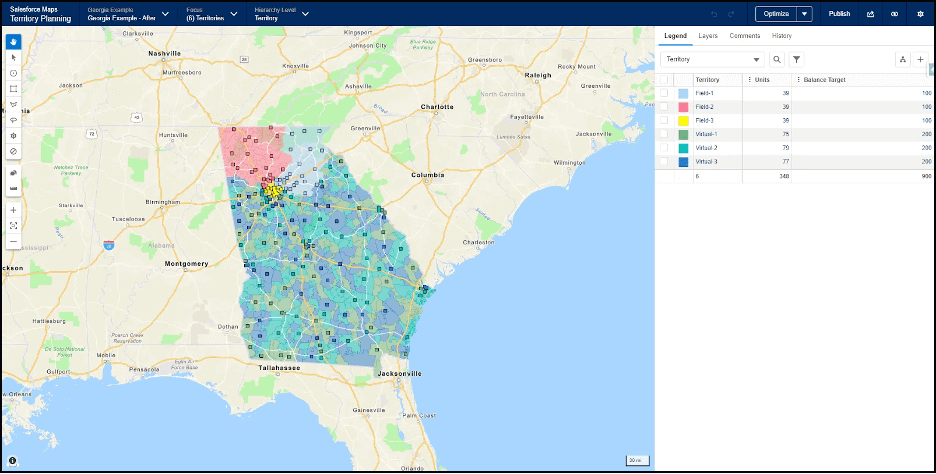Select the arrow pointer tool
This screenshot has height=474, width=936.
(x=13, y=58)
